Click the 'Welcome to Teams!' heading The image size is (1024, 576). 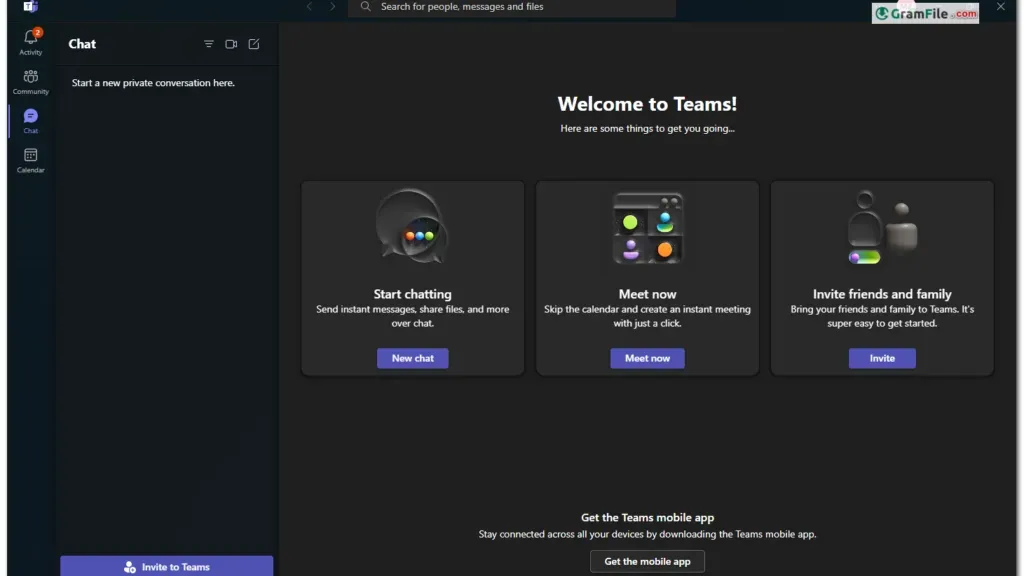click(647, 104)
